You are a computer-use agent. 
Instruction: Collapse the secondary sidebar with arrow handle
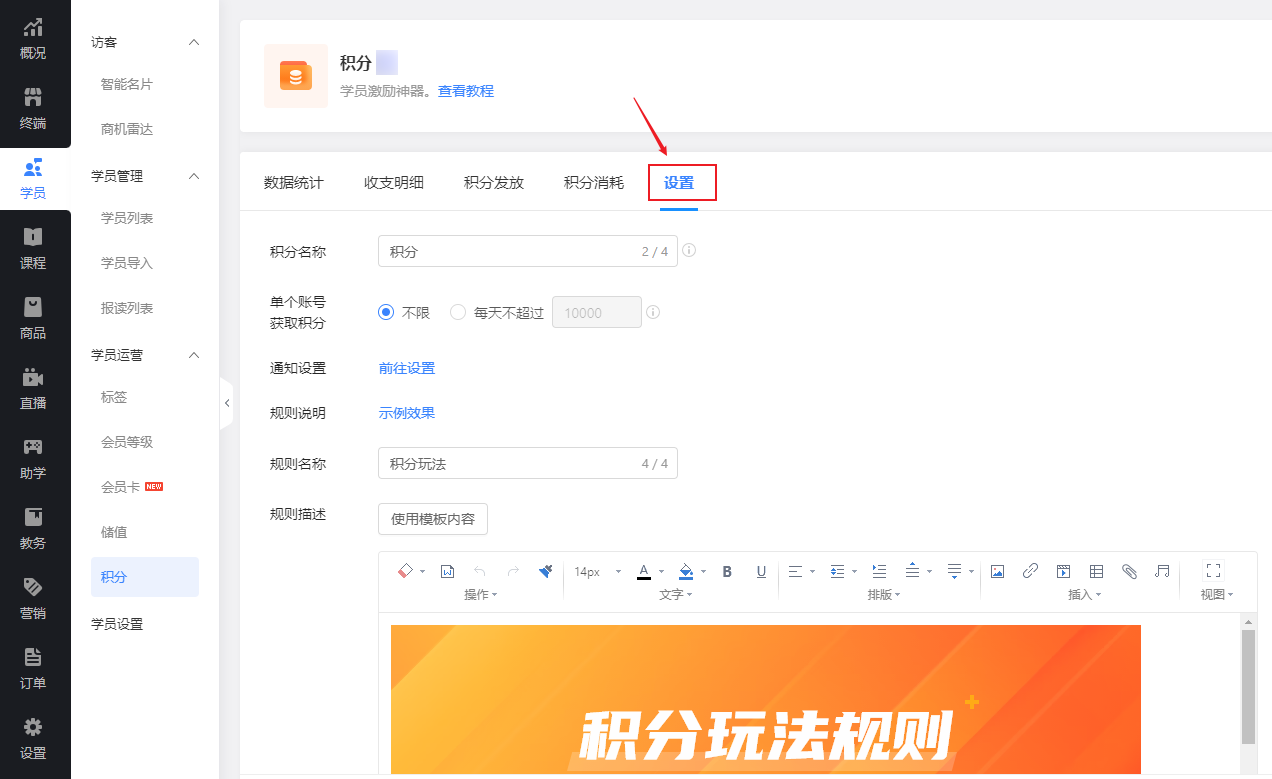(226, 403)
